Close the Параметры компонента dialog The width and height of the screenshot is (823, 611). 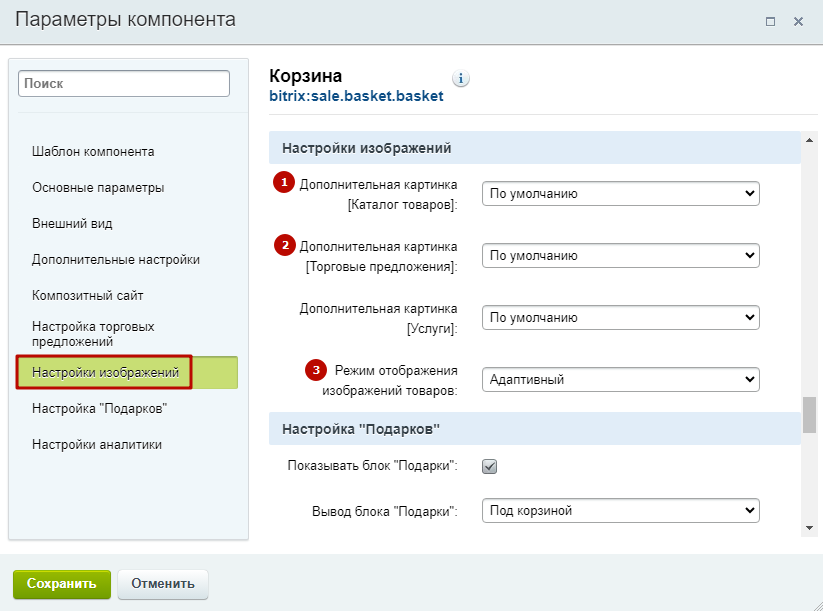pyautogui.click(x=798, y=22)
